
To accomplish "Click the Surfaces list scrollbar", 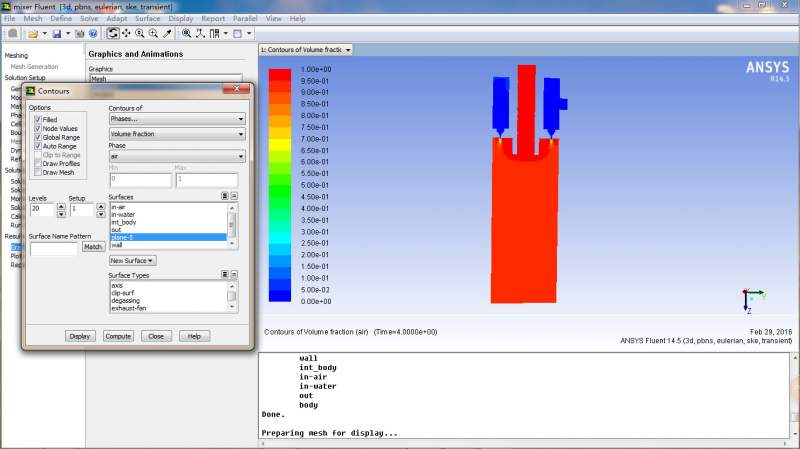I will pyautogui.click(x=232, y=226).
